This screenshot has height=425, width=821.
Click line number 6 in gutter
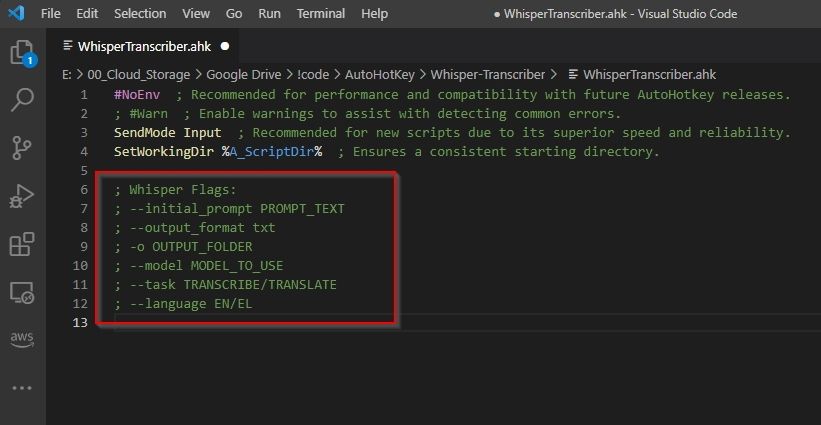(x=84, y=189)
